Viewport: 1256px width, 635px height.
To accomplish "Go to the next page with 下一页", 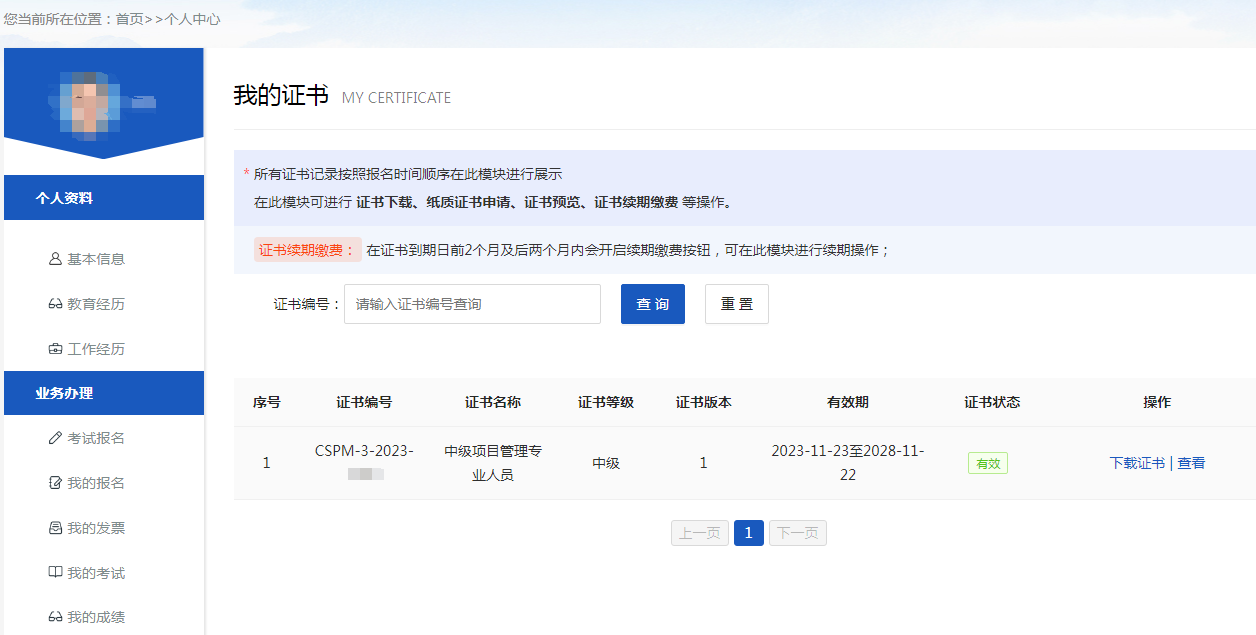I will point(798,533).
